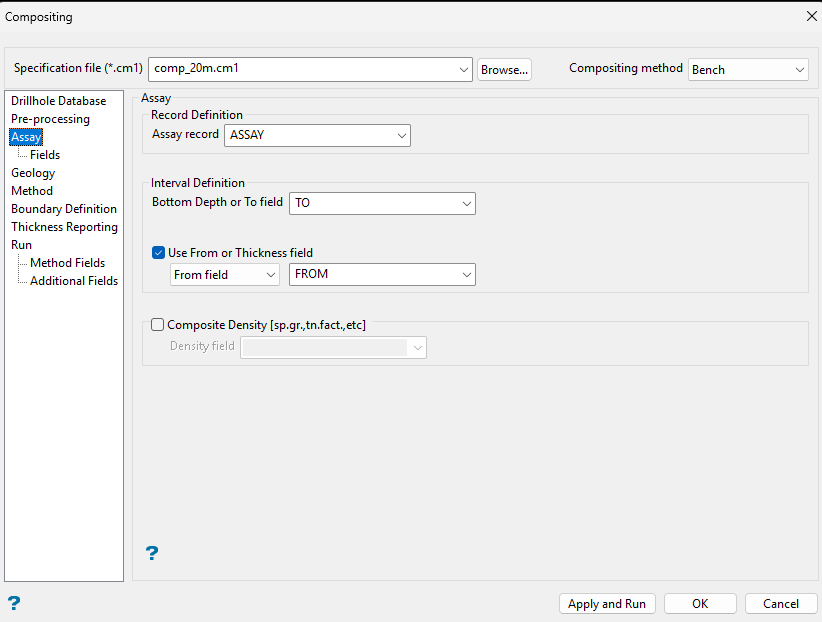Click the ASSAY record value text
Screen dimensions: 822x622
click(x=247, y=135)
